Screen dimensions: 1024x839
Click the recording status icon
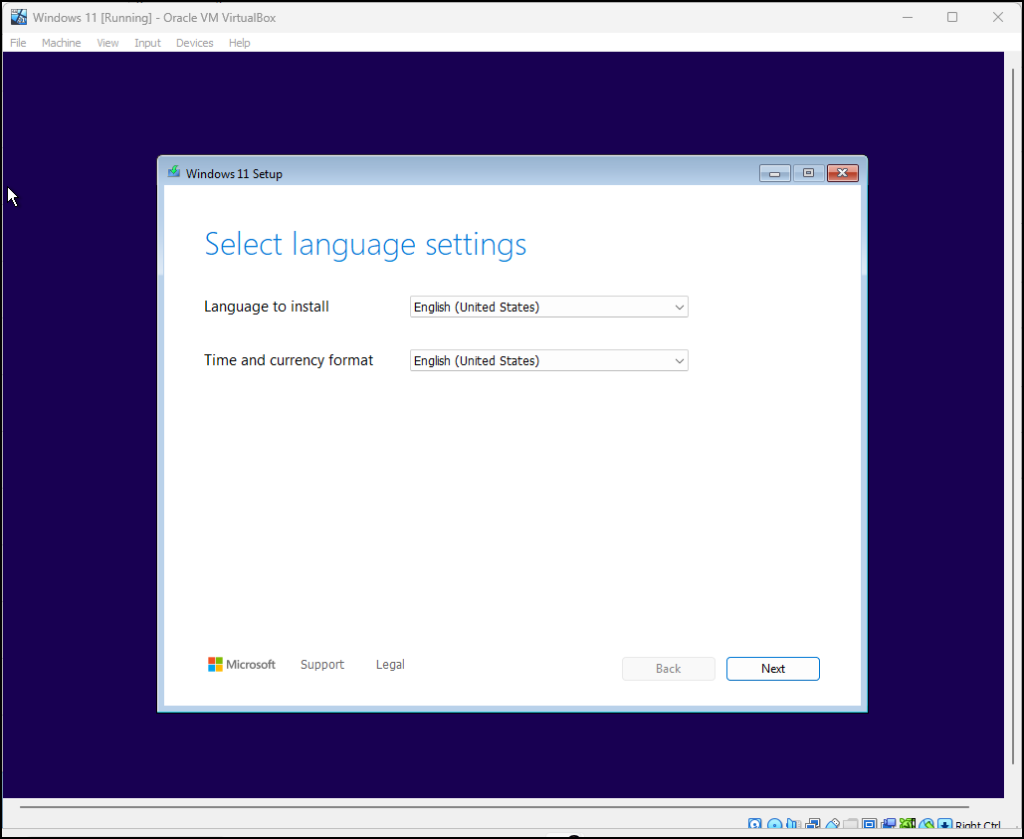(x=889, y=824)
